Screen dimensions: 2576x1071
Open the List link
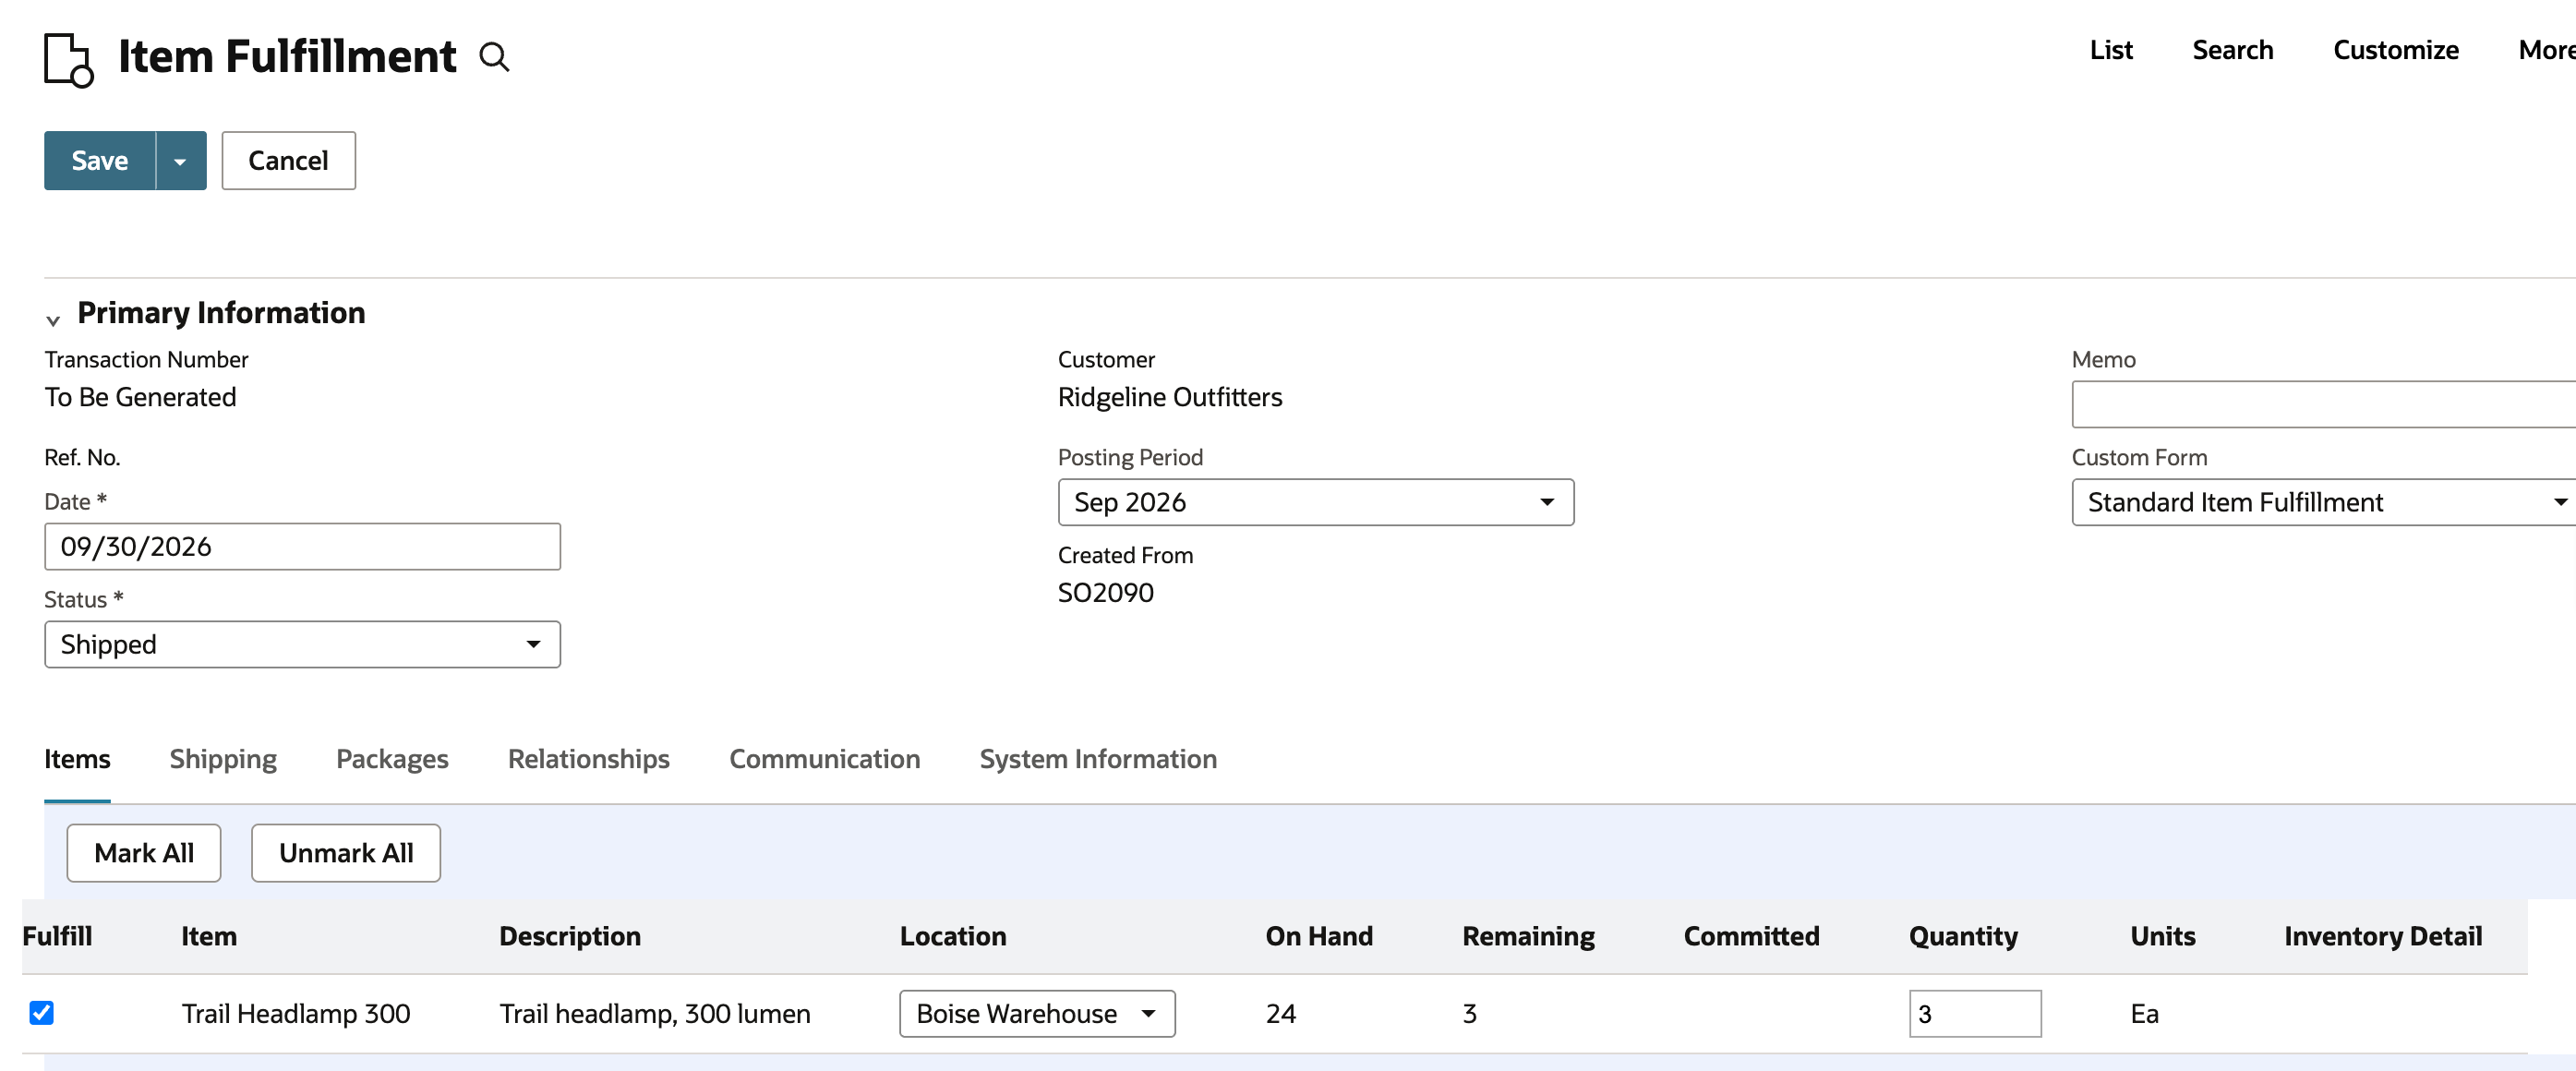(x=2111, y=50)
